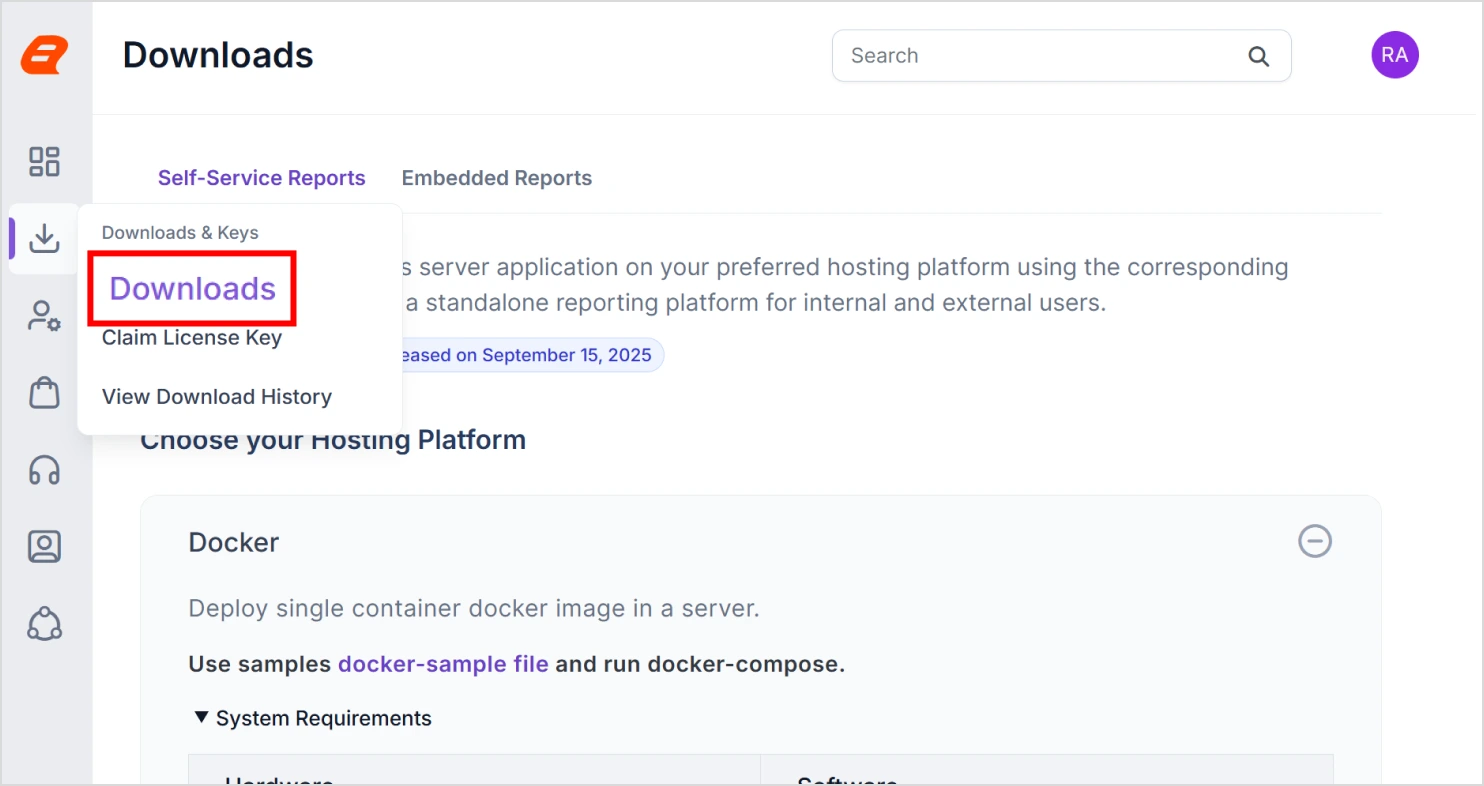Expand the Downloads & Keys menu group
This screenshot has height=786, width=1484.
180,232
